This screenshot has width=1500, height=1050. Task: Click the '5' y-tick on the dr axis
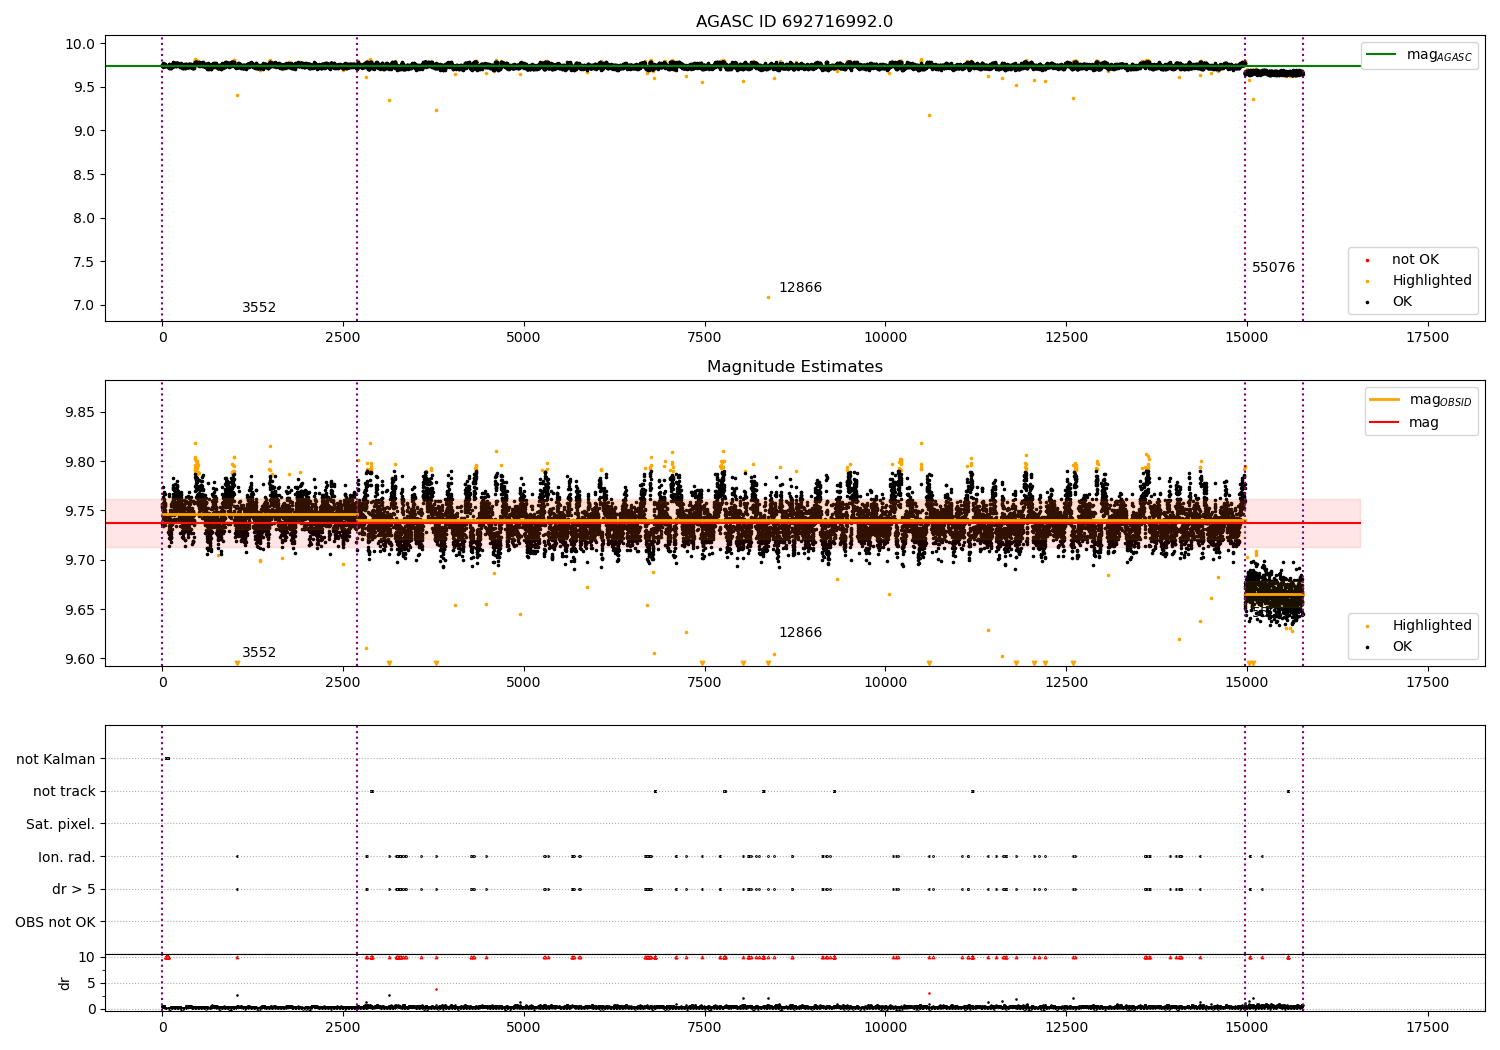(92, 983)
